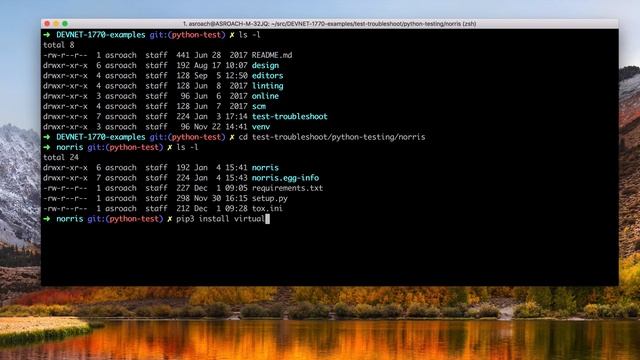This screenshot has height=360, width=640.
Task: Click the yellow ✗ on the last prompt
Action: [x=170, y=219]
